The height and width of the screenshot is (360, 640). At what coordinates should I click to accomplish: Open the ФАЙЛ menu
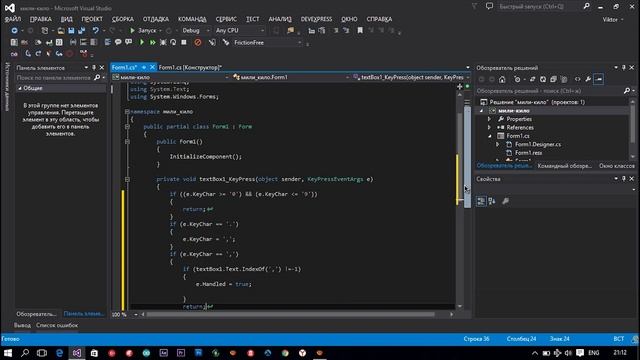pos(13,19)
